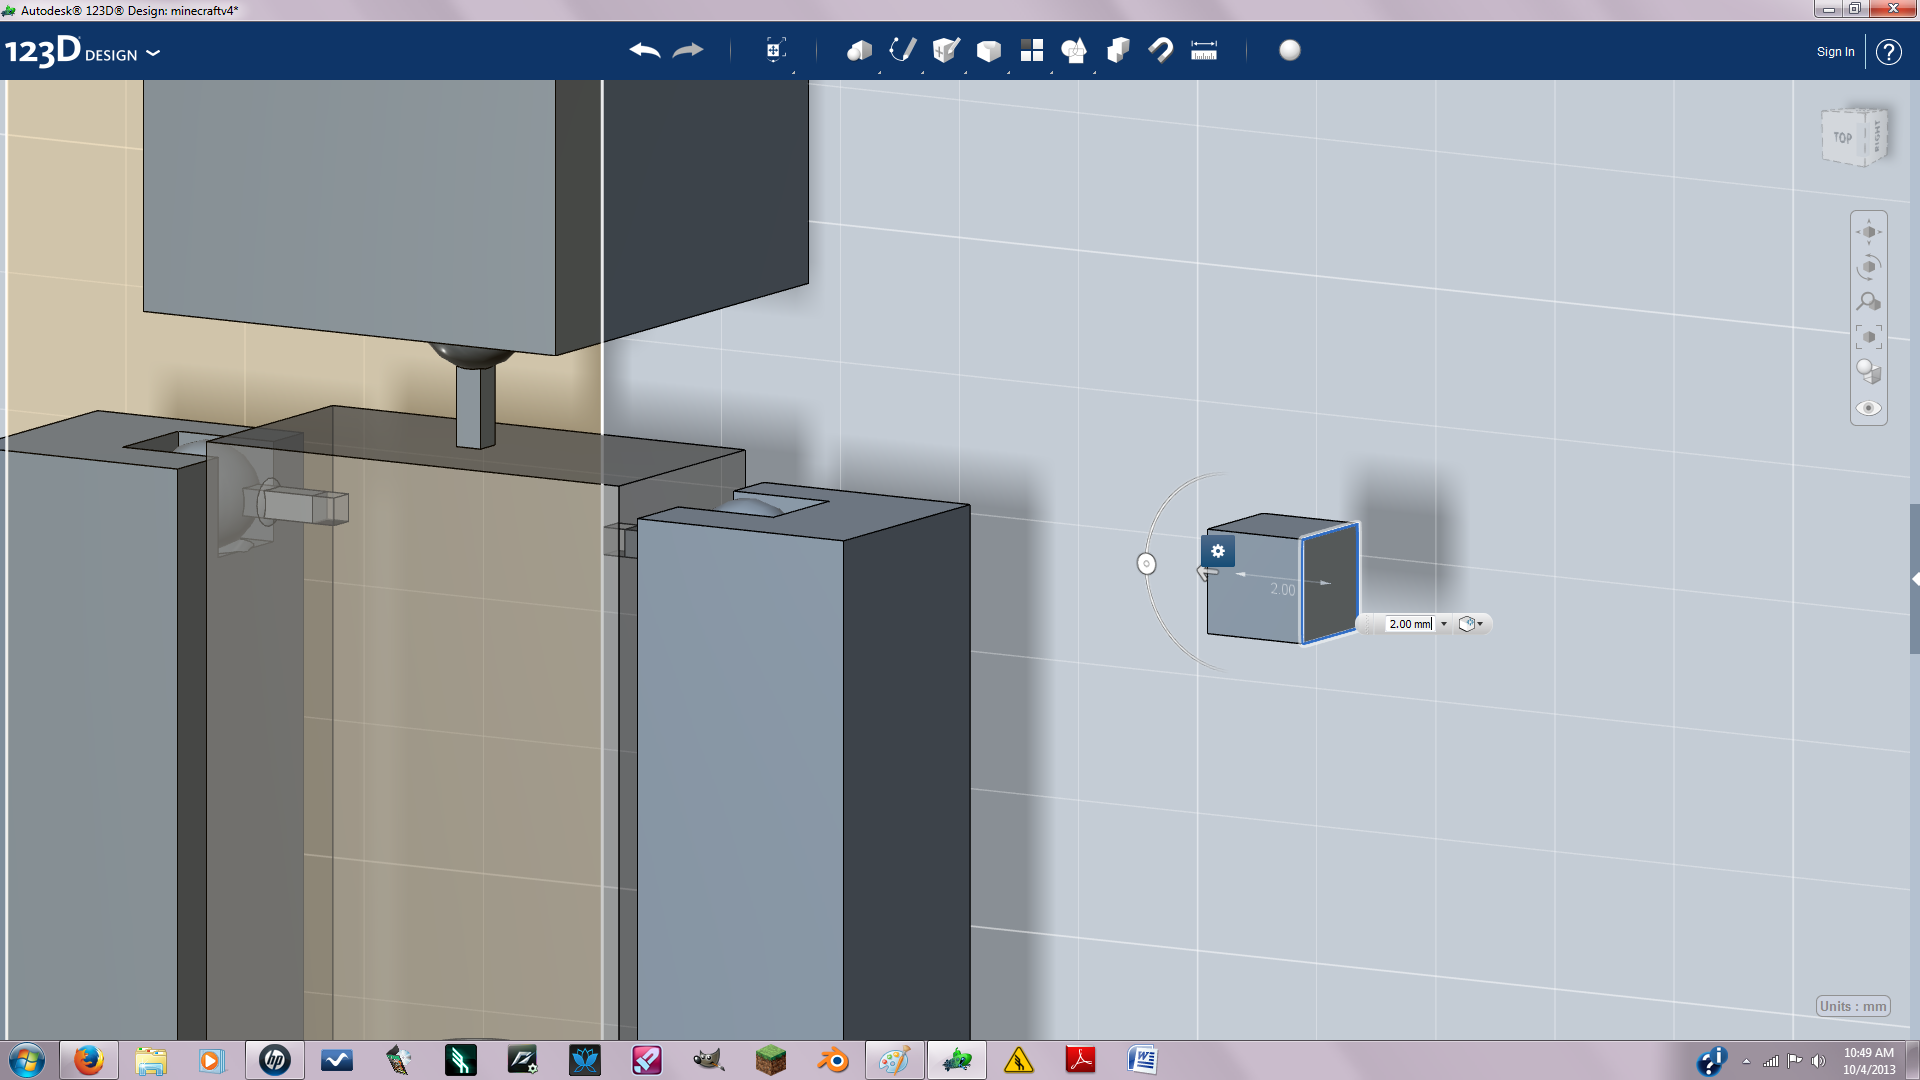Open Blender from the taskbar

point(832,1060)
